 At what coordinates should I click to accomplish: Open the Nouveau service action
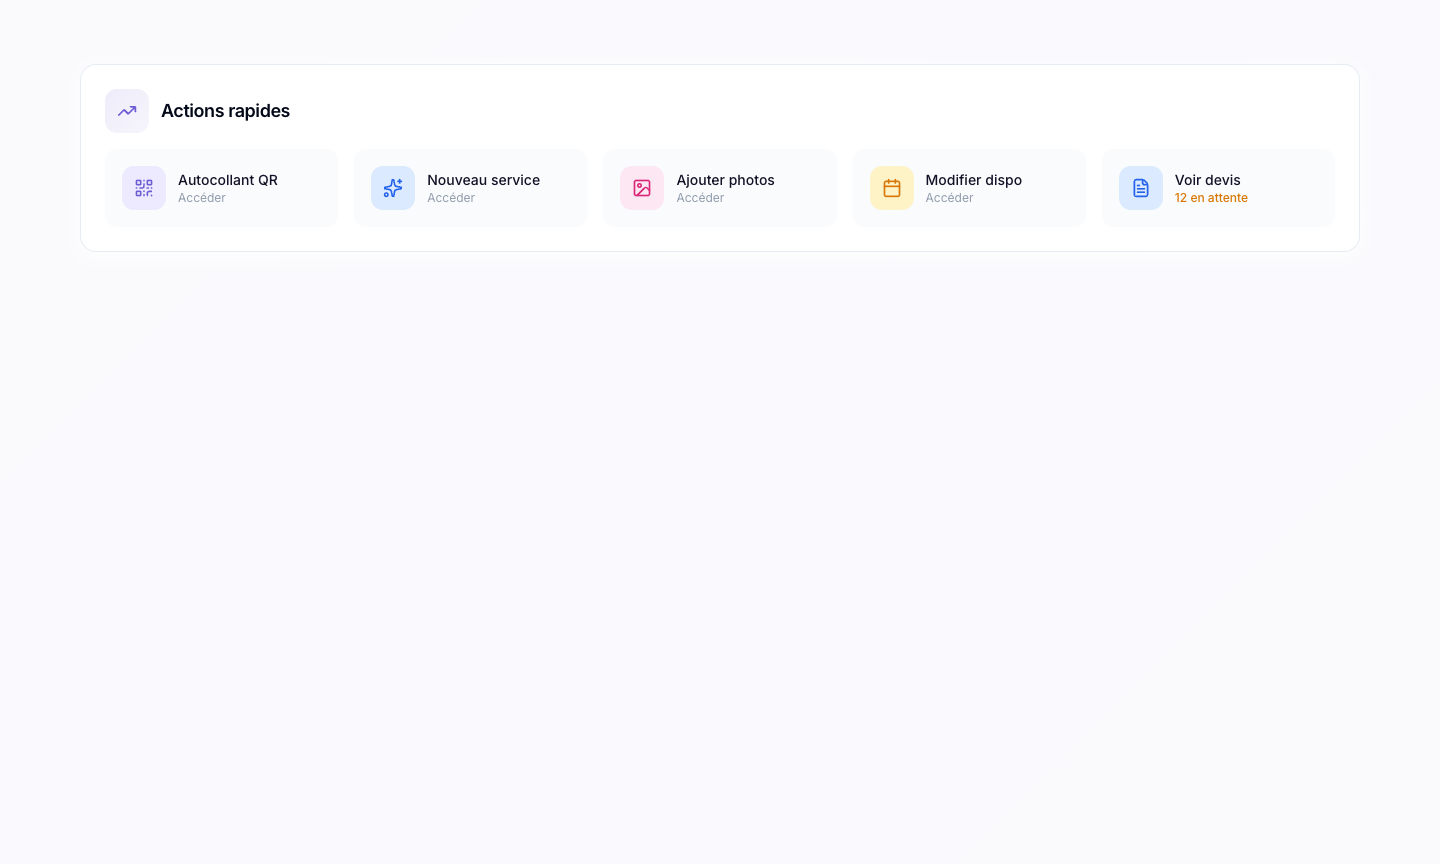click(x=470, y=188)
